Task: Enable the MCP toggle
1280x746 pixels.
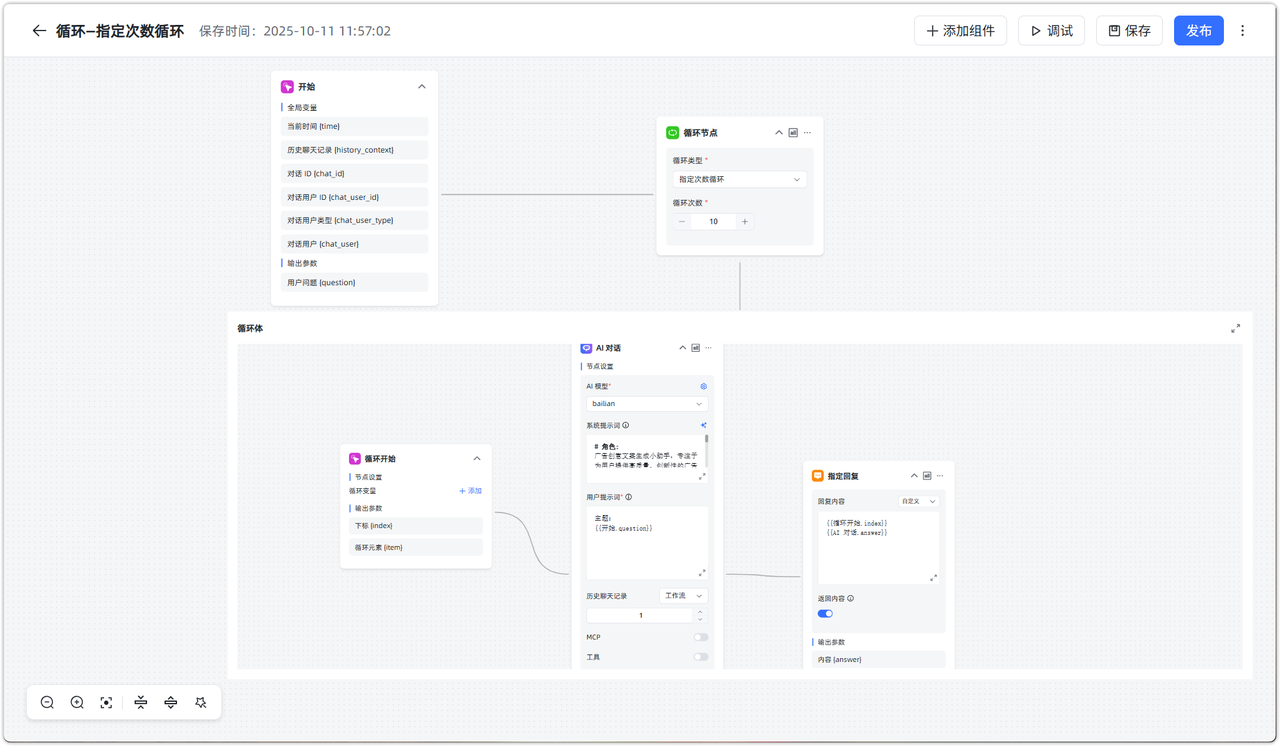Action: pyautogui.click(x=701, y=637)
